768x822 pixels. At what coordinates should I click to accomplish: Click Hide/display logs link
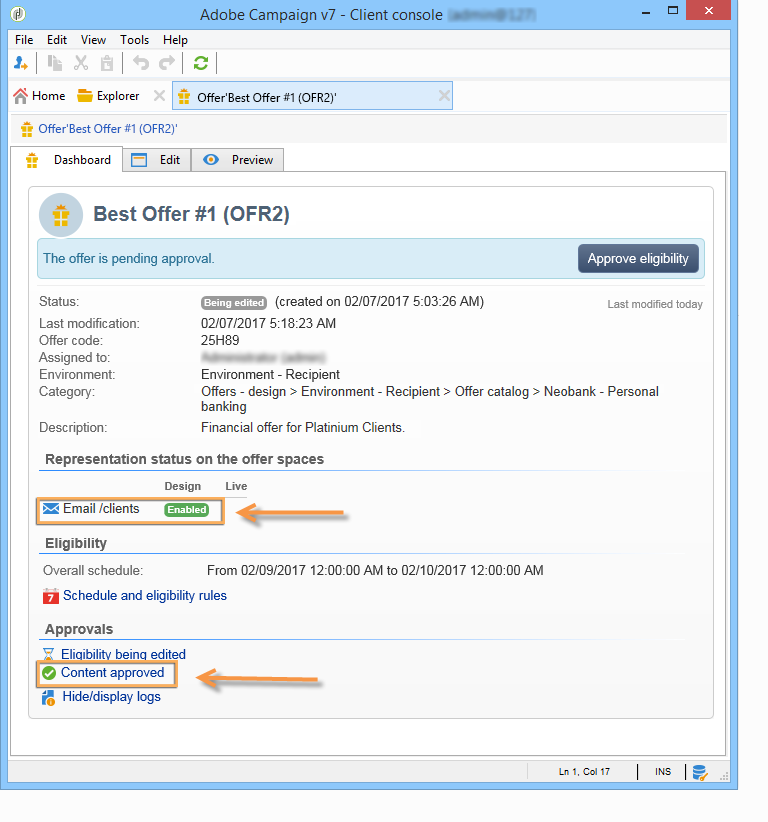click(x=111, y=697)
